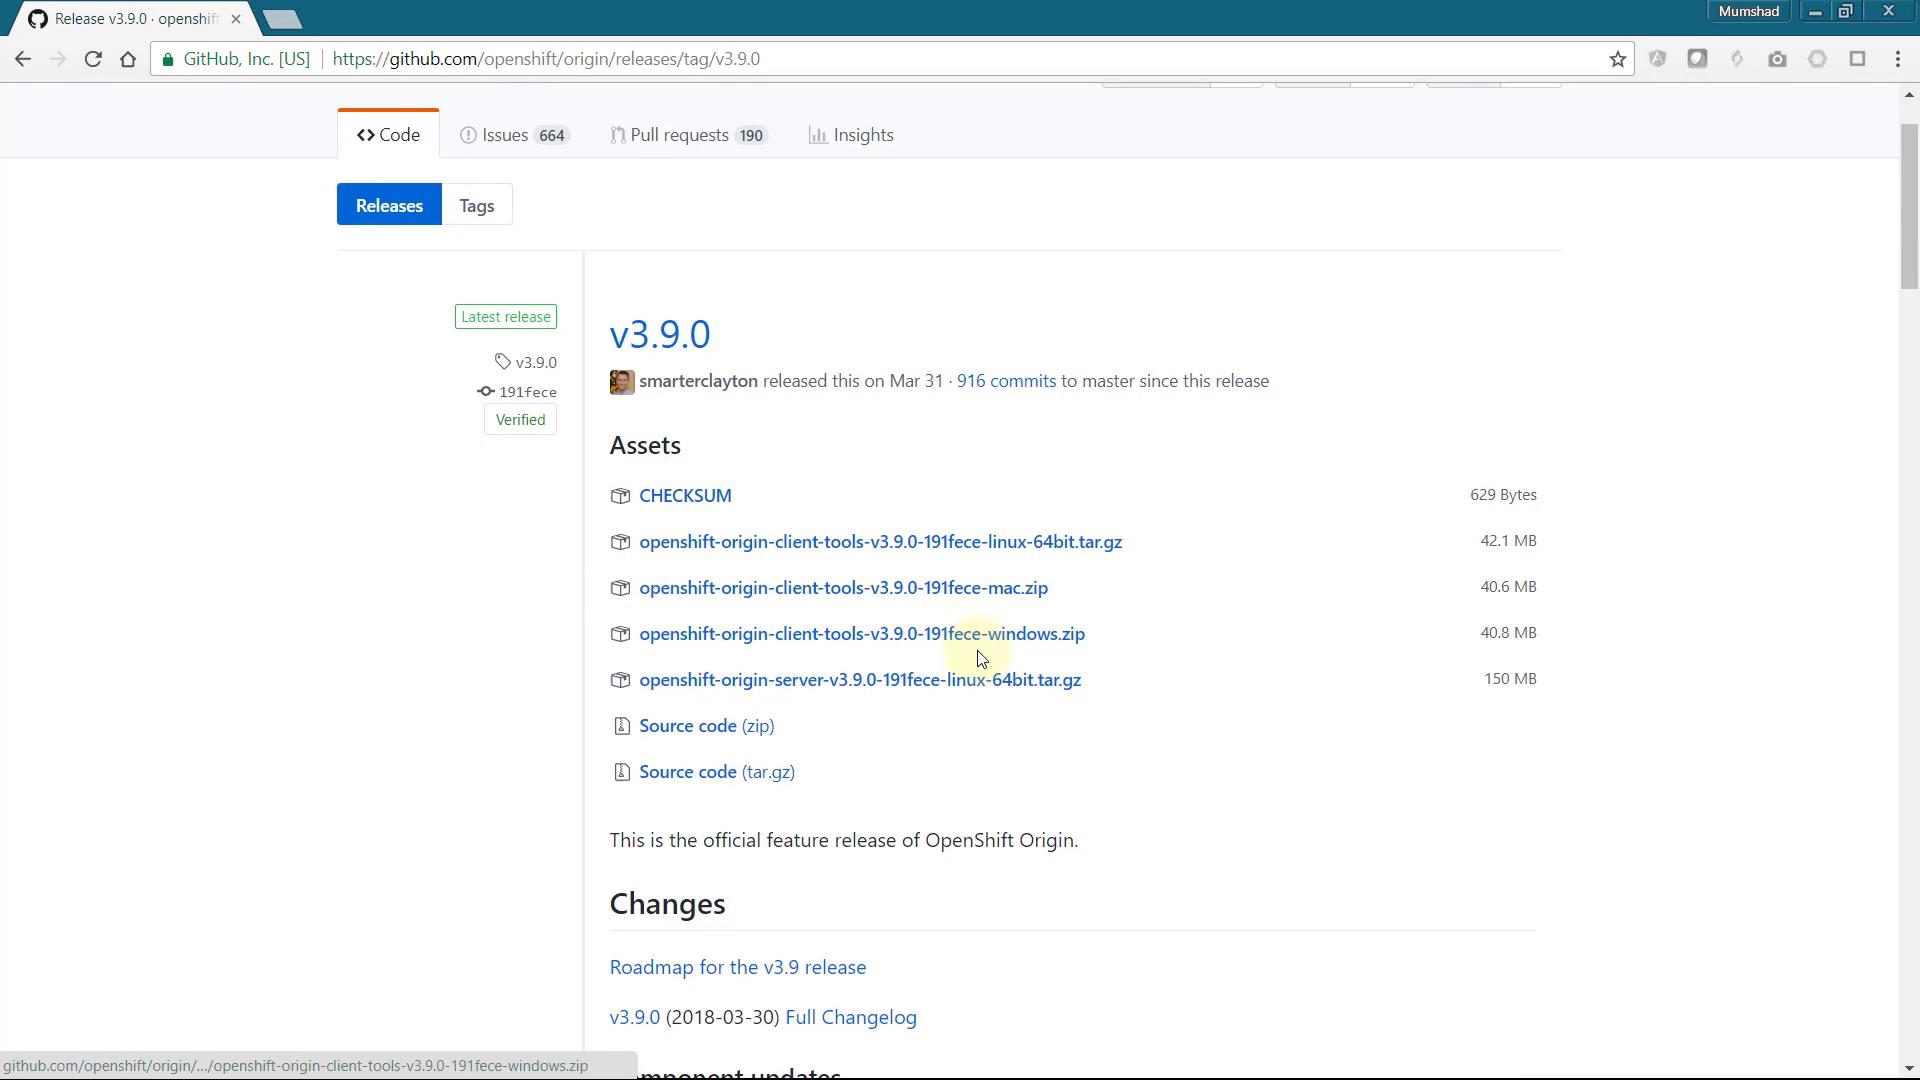Viewport: 1920px width, 1080px height.
Task: Reload the page with the refresh icon
Action: tap(93, 59)
